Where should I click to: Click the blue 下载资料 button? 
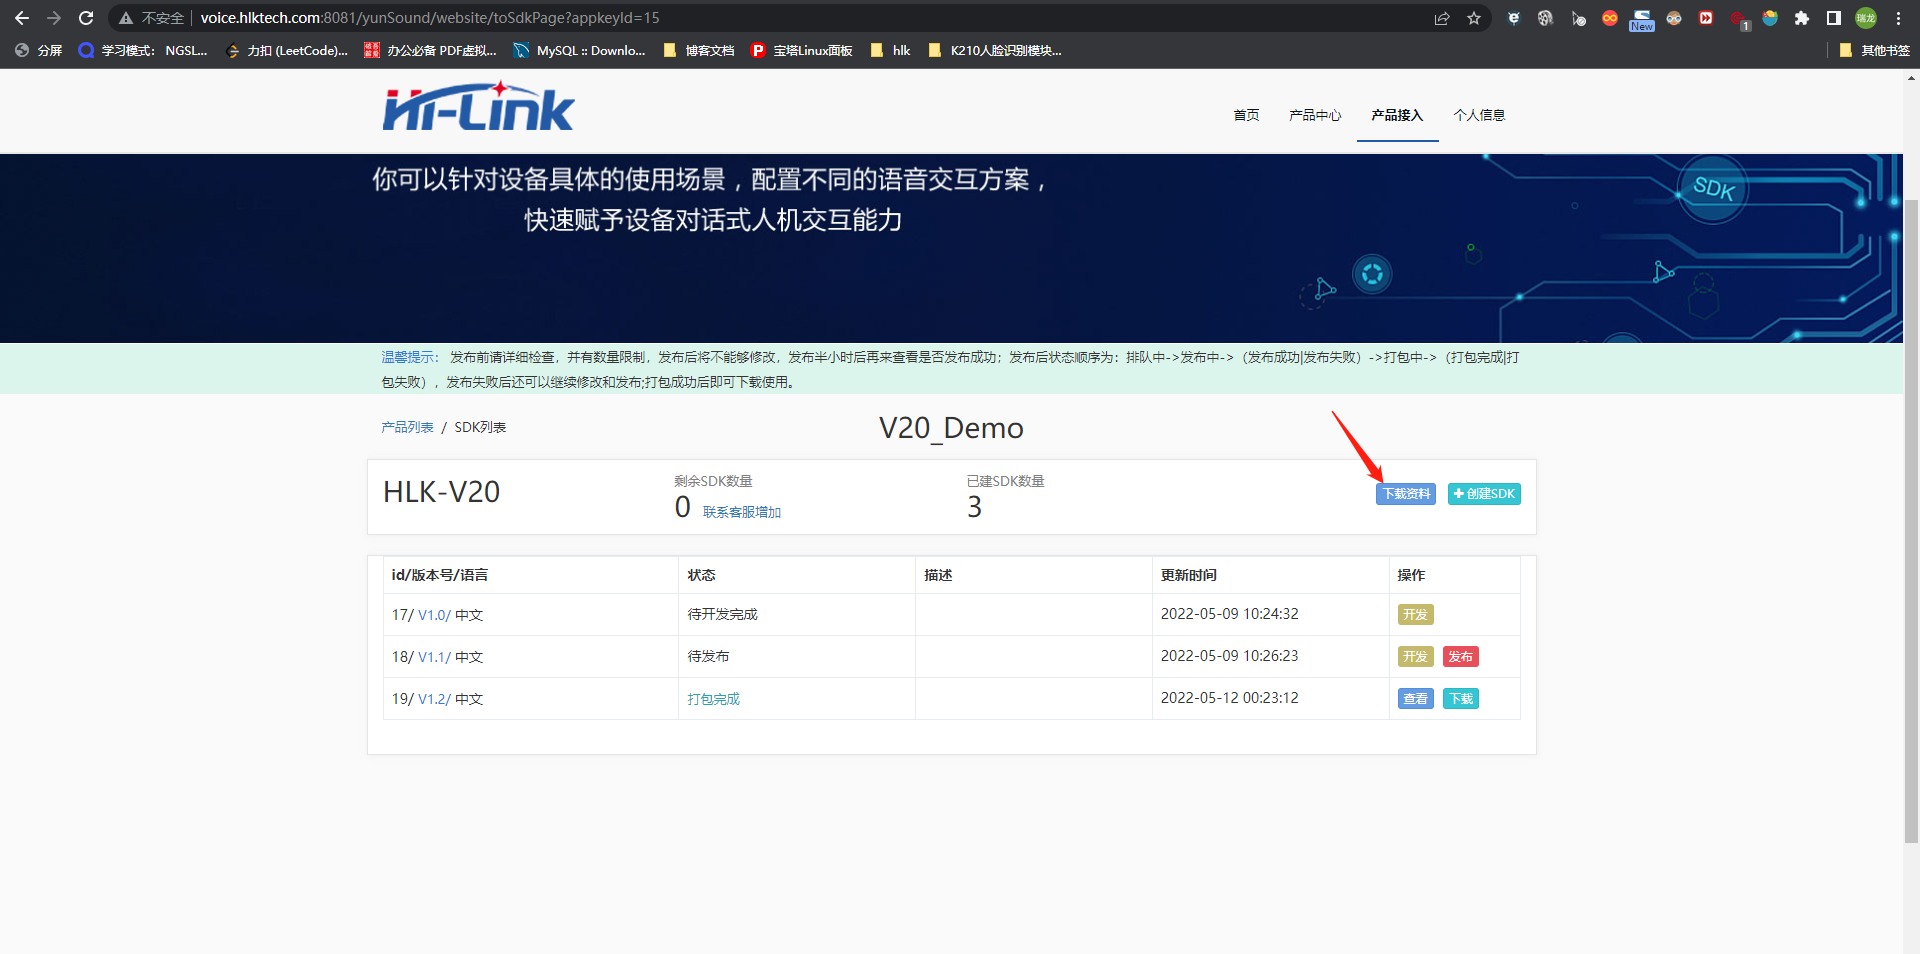(x=1406, y=494)
